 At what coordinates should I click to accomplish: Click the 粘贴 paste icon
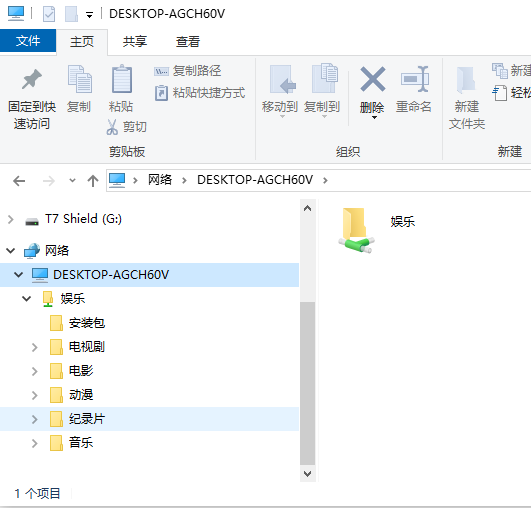click(122, 79)
